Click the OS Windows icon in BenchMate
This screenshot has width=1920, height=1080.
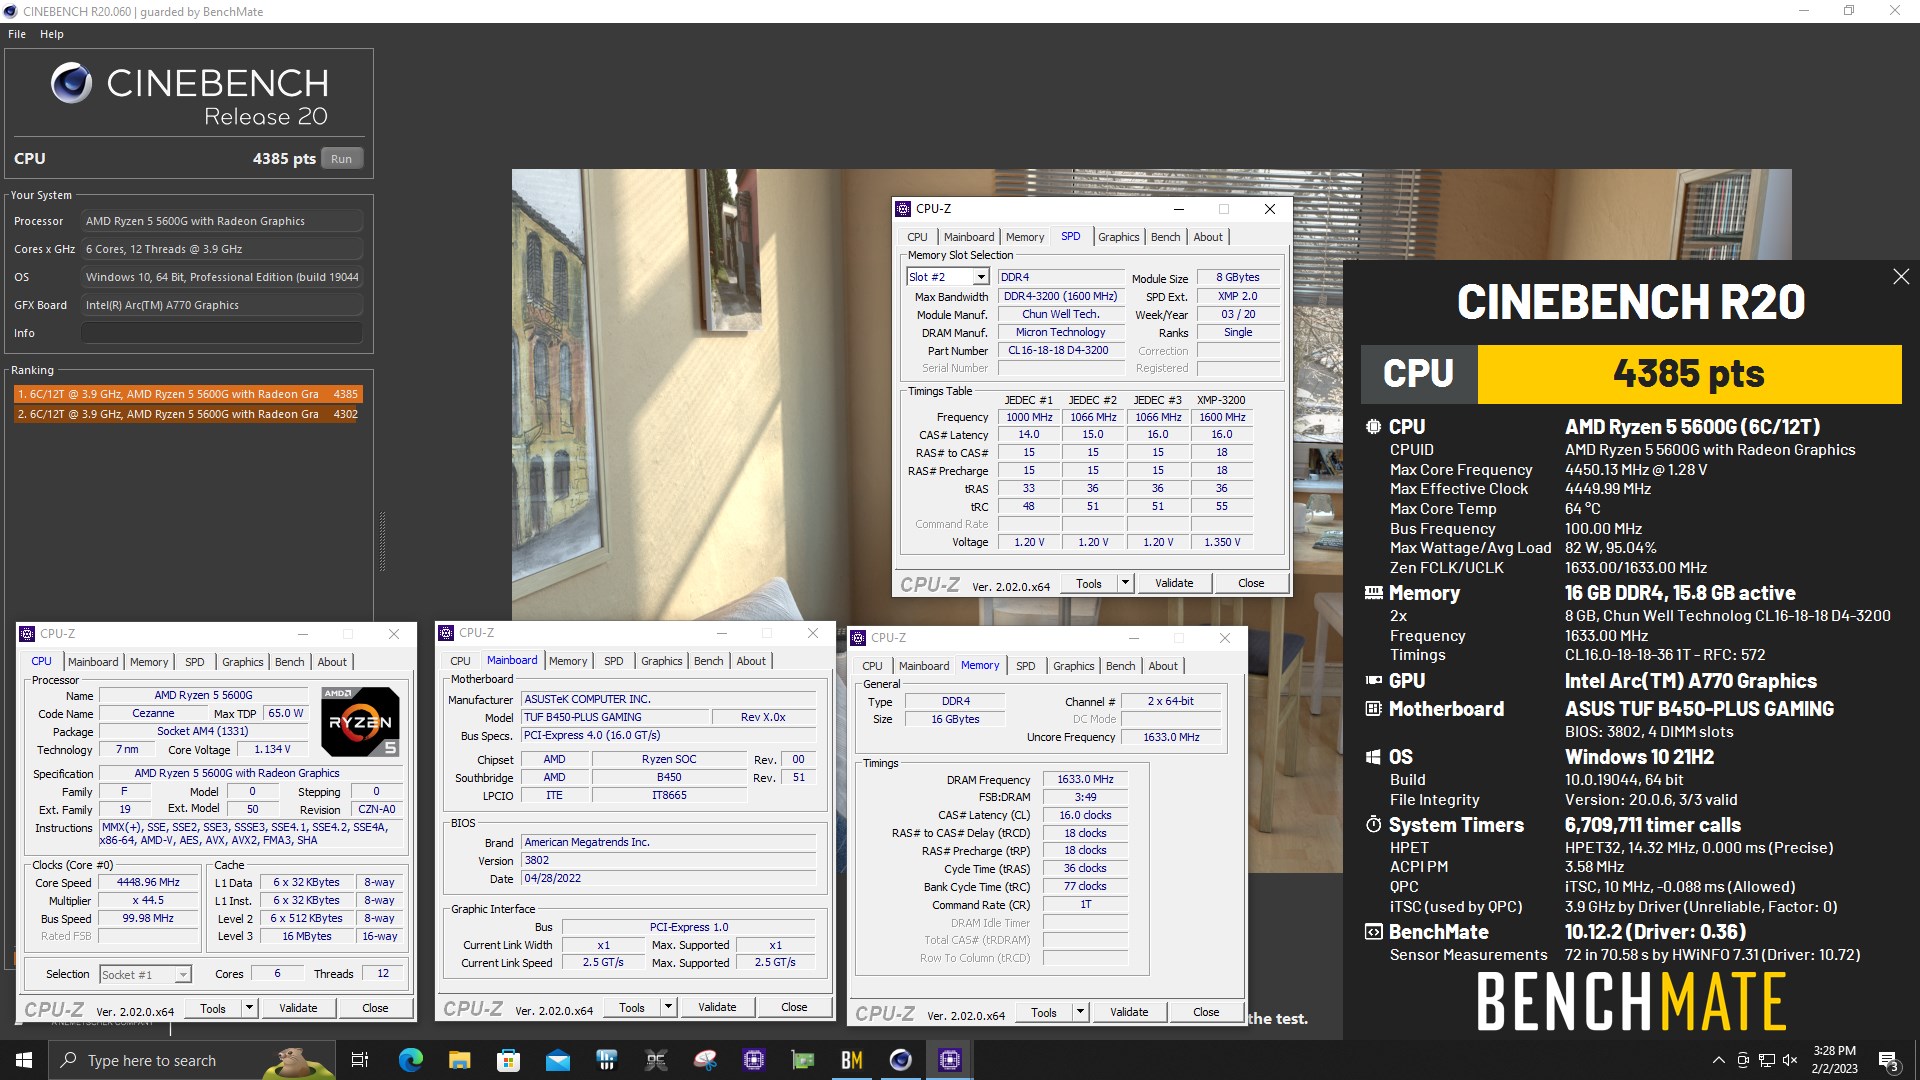click(x=1374, y=757)
